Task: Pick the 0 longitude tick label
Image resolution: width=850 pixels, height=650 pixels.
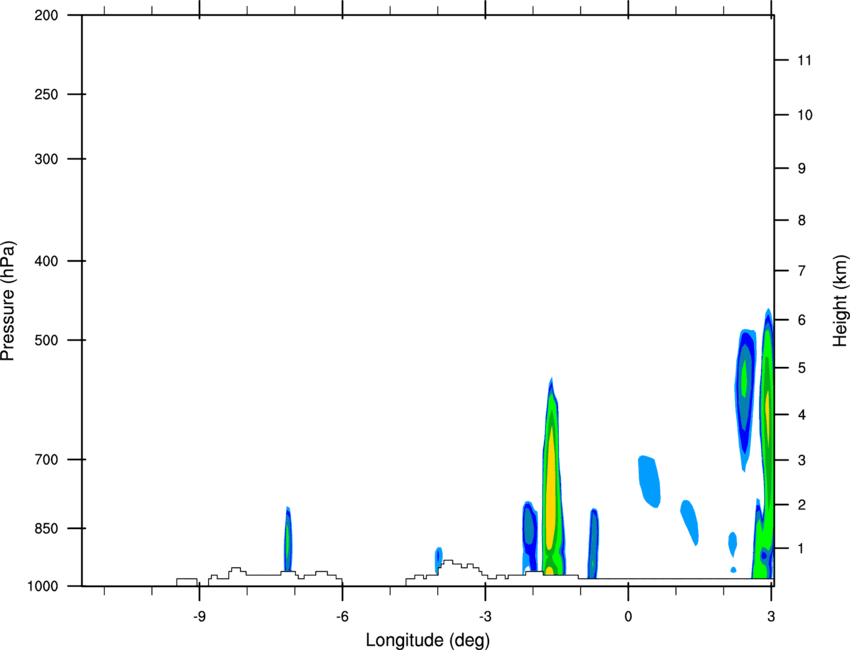Action: click(628, 616)
